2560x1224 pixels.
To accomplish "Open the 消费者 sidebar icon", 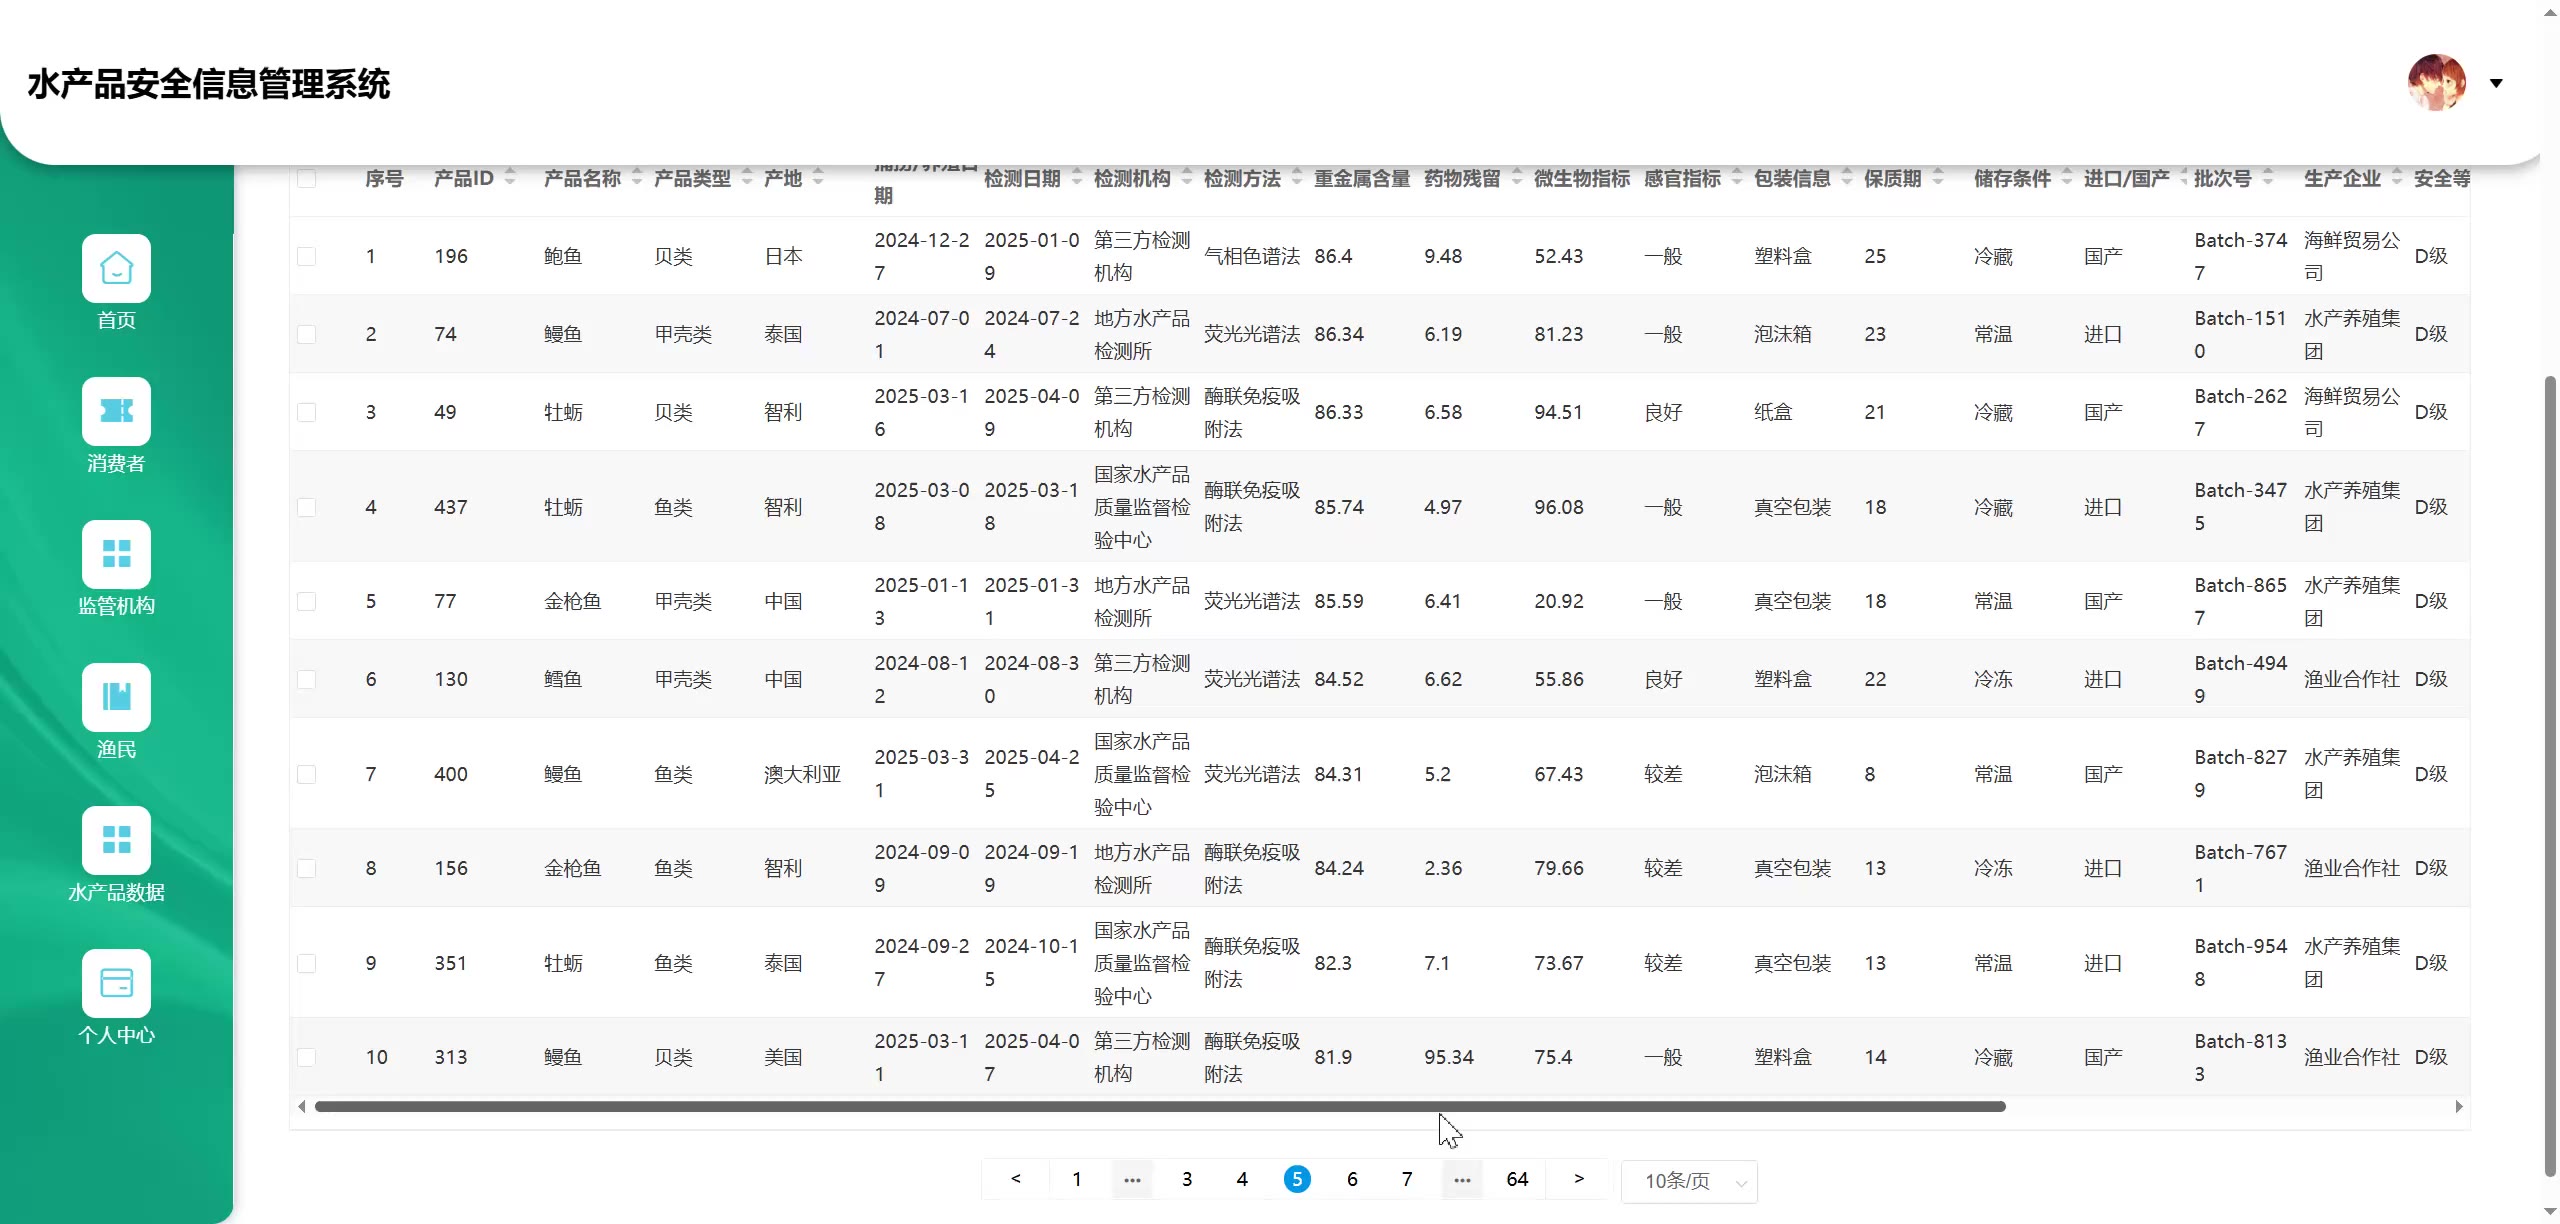I will click(x=116, y=411).
